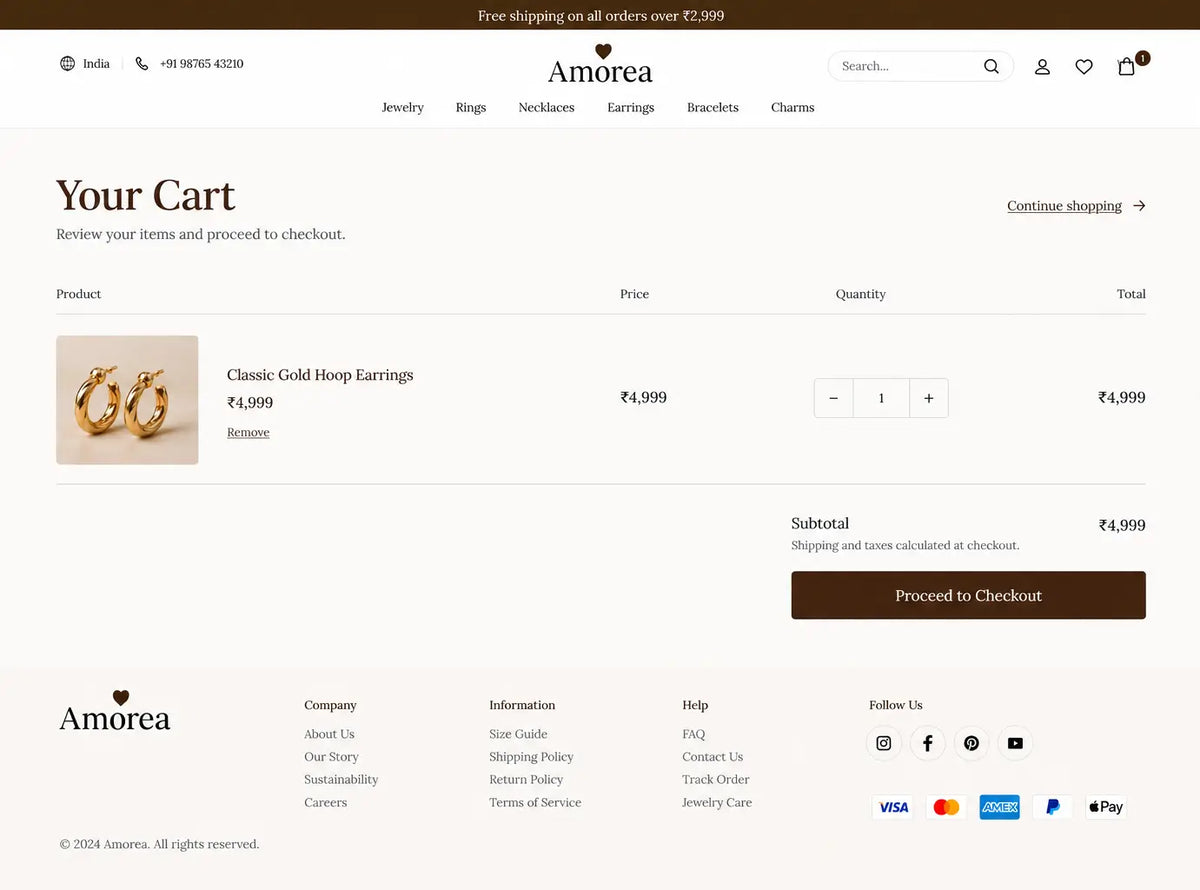
Task: Click the Visa payment badge
Action: [894, 807]
